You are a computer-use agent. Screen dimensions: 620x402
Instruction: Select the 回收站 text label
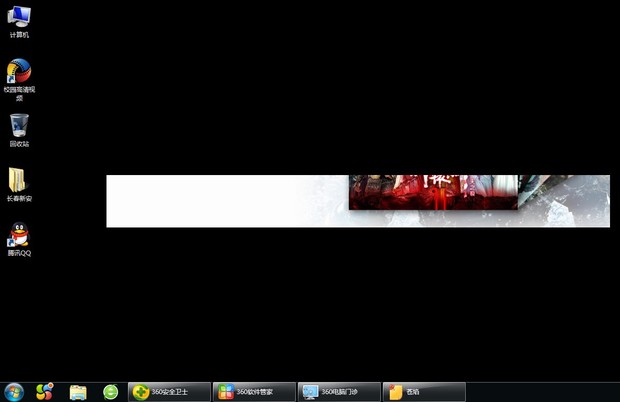[x=20, y=144]
